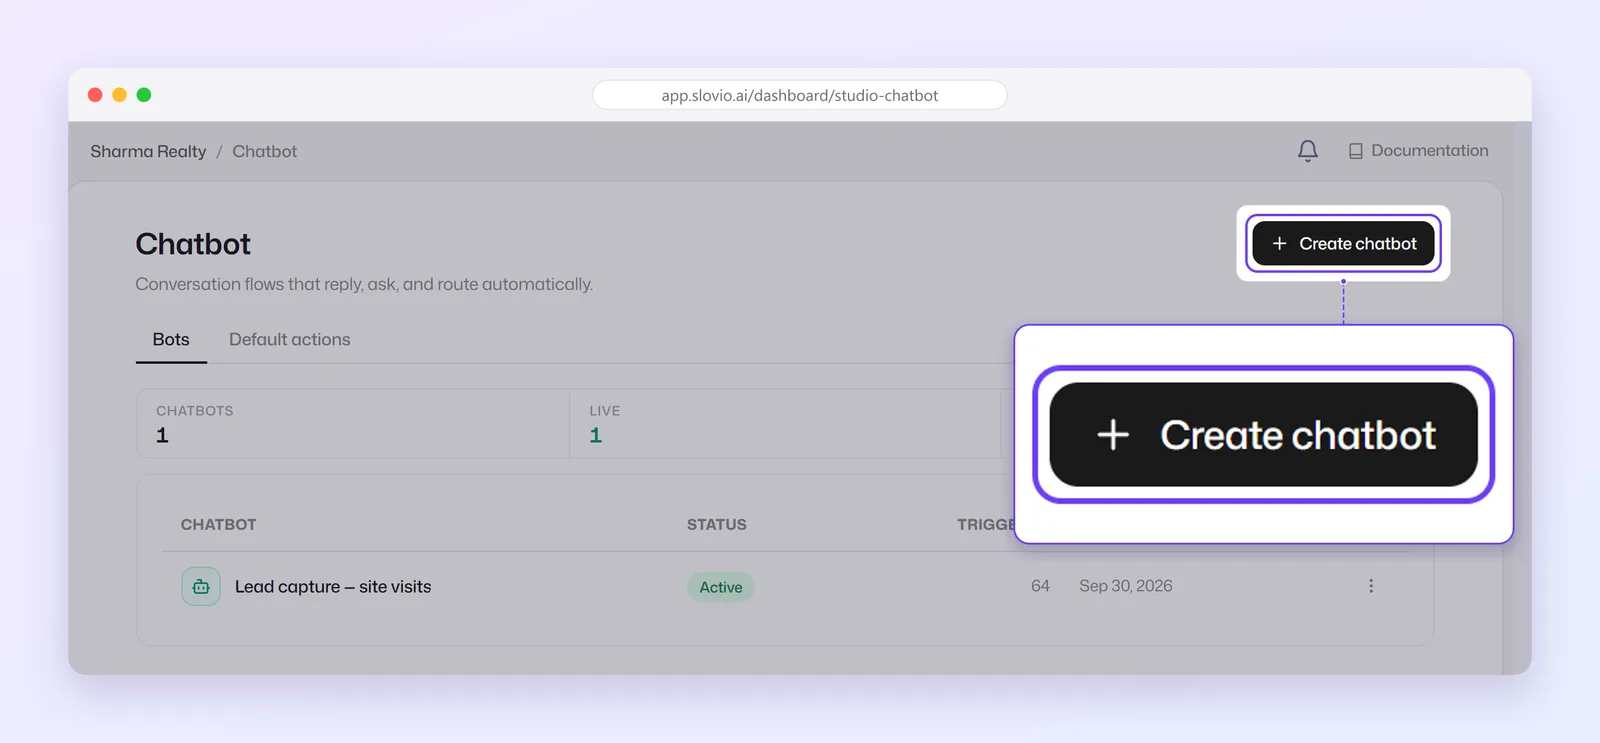
Task: Focus the app.slovio.ai address bar
Action: [x=800, y=95]
